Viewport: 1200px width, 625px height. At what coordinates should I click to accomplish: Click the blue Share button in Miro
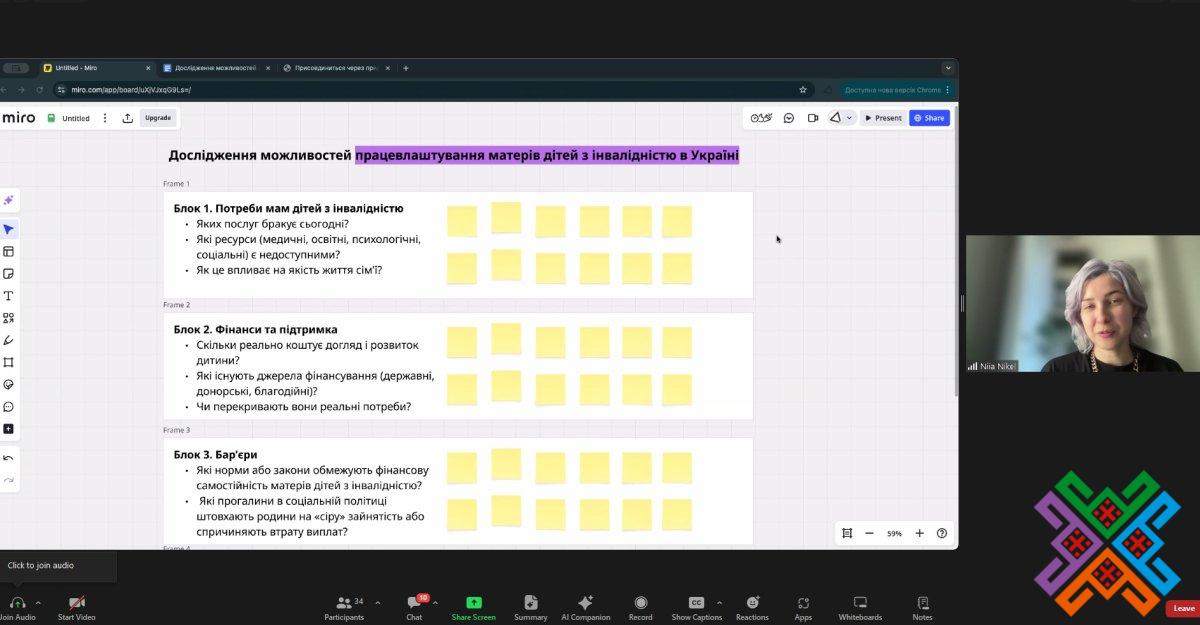929,118
